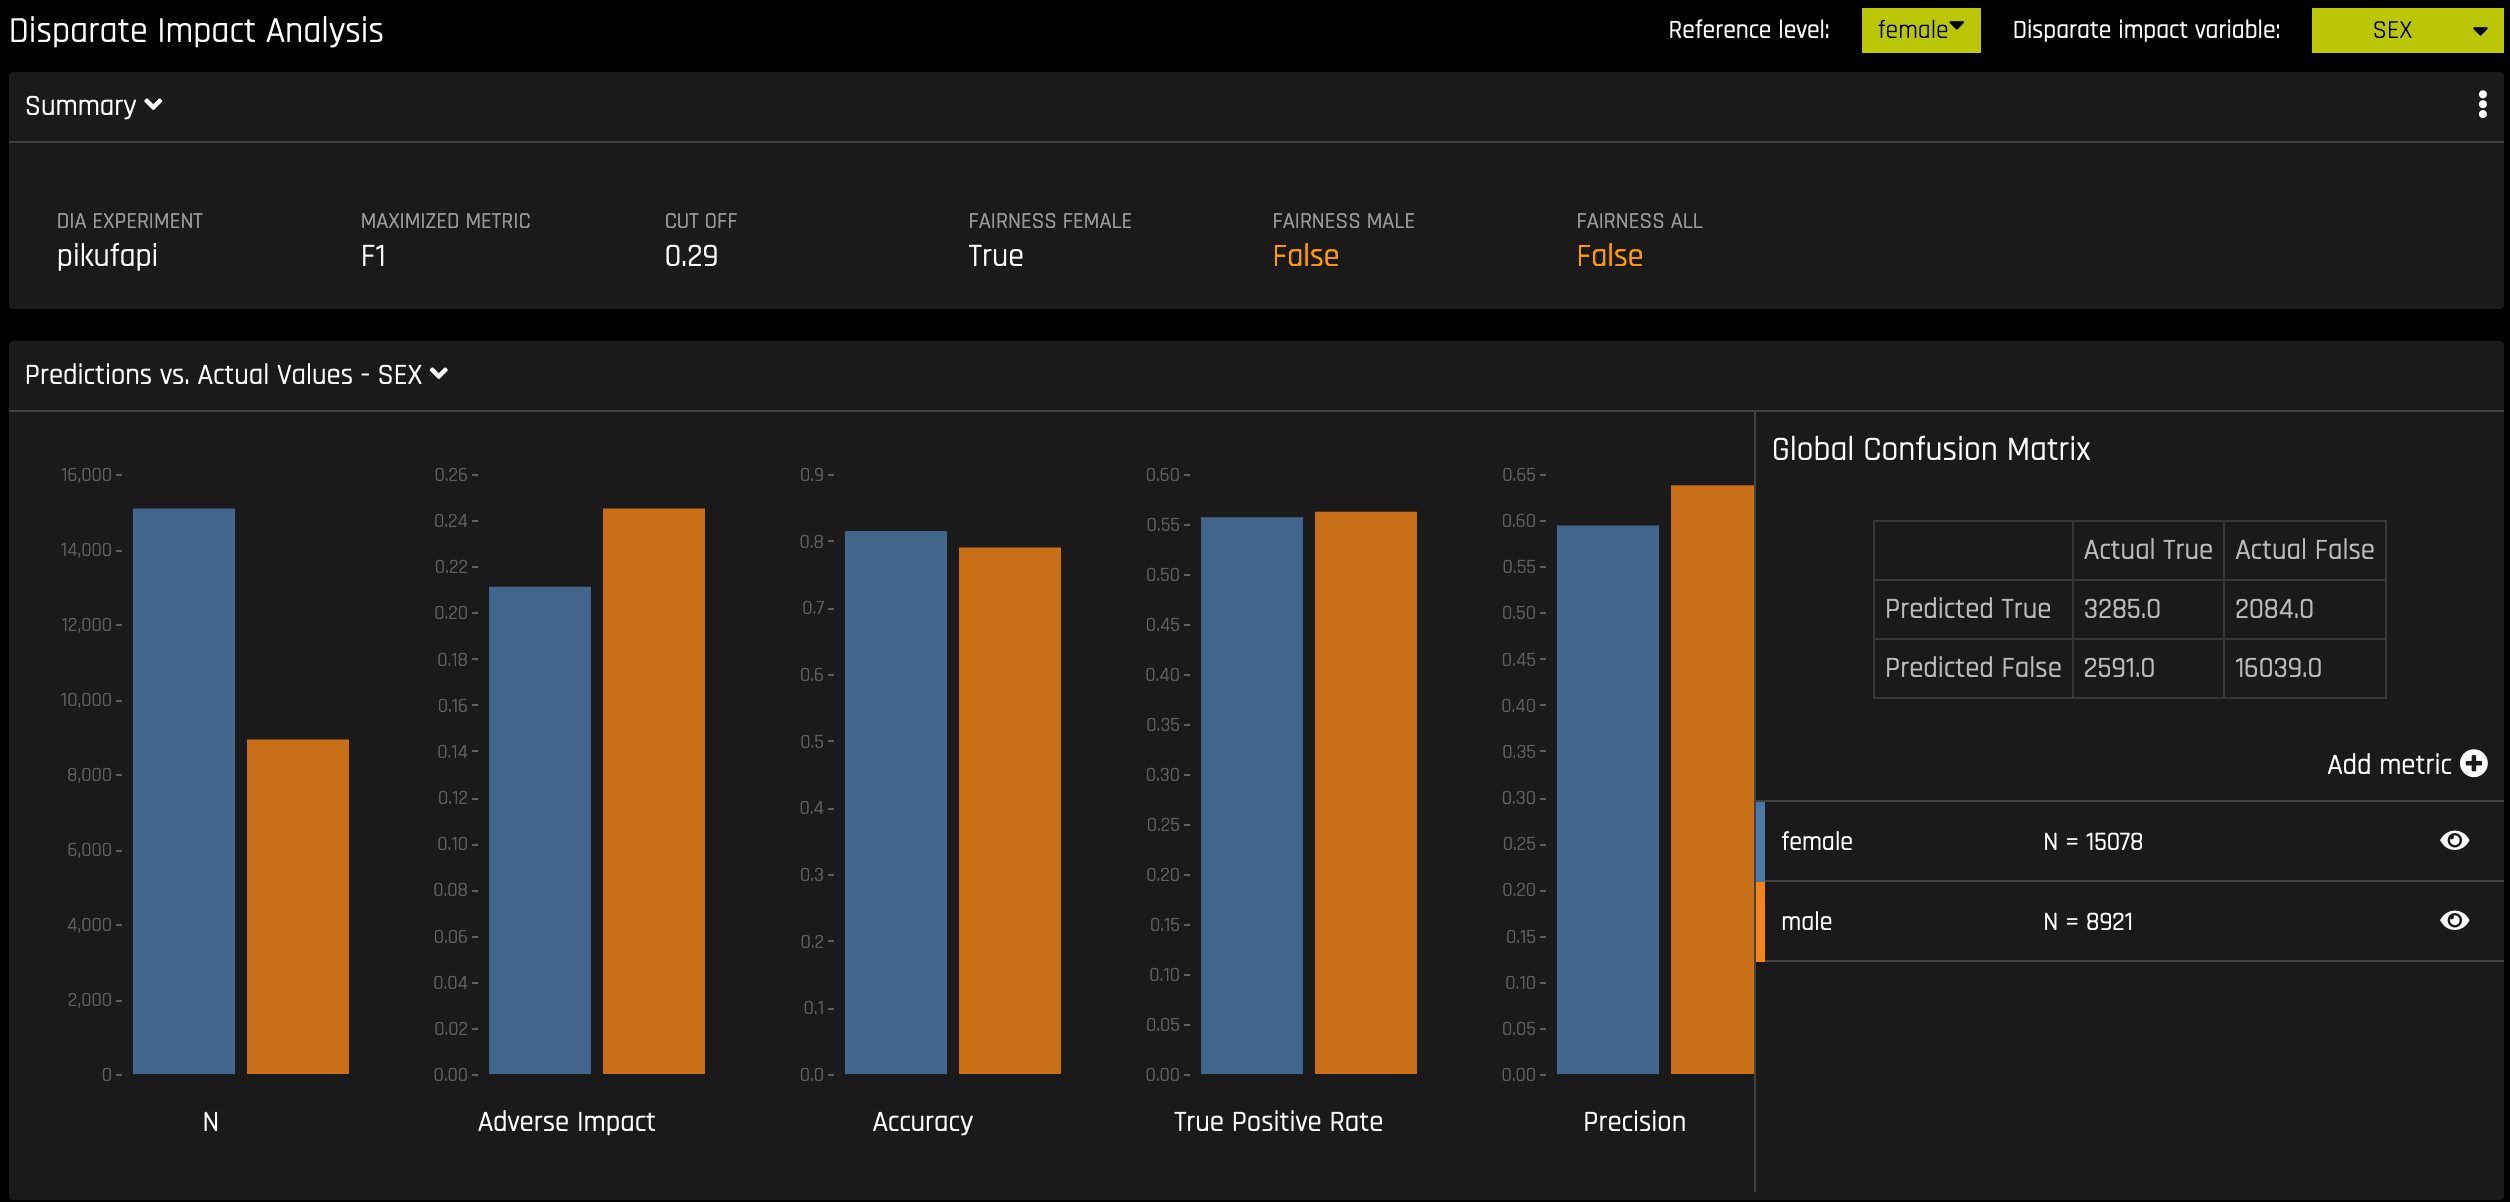The image size is (2510, 1202).
Task: Click the Fairness Male False value
Action: (1305, 256)
